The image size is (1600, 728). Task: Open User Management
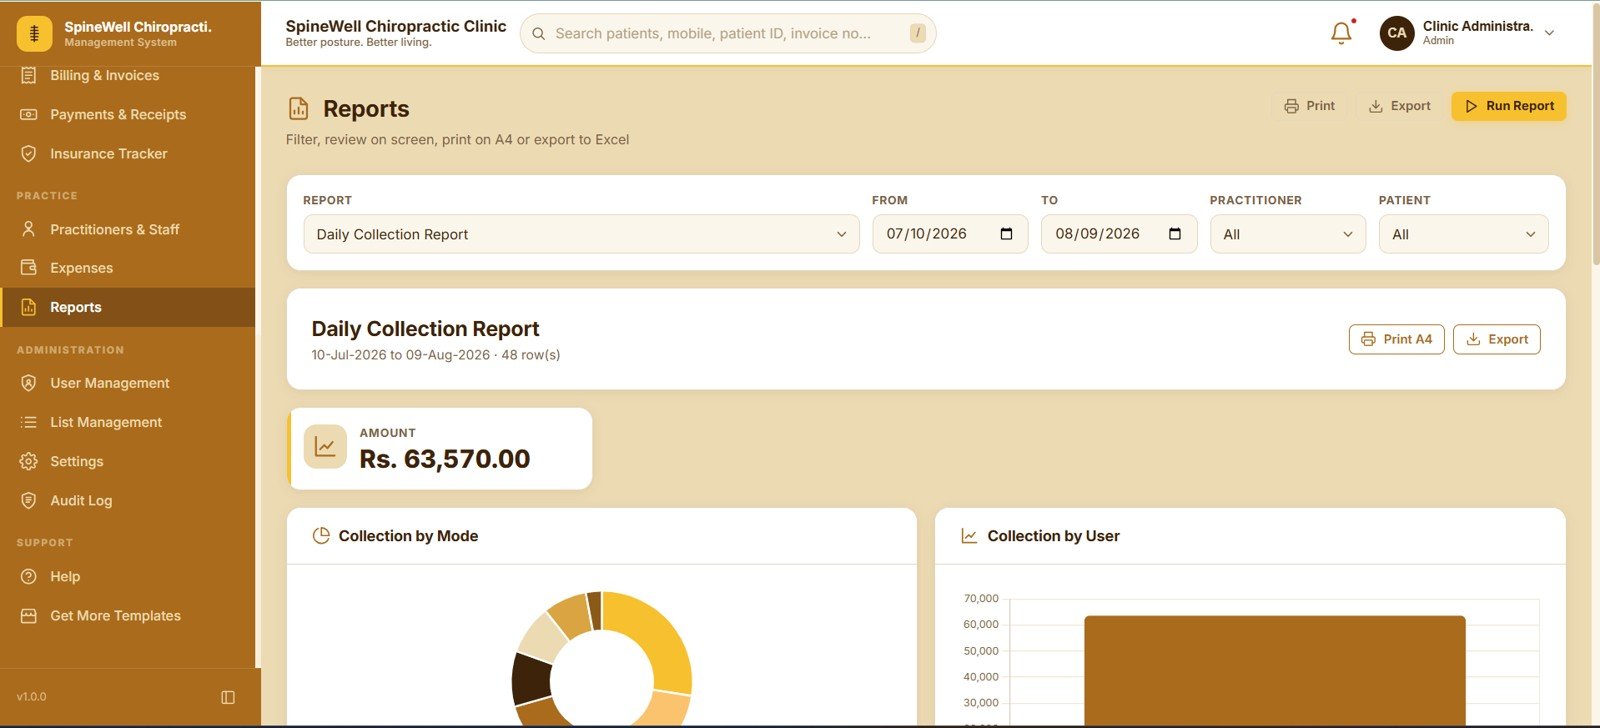pos(128,383)
